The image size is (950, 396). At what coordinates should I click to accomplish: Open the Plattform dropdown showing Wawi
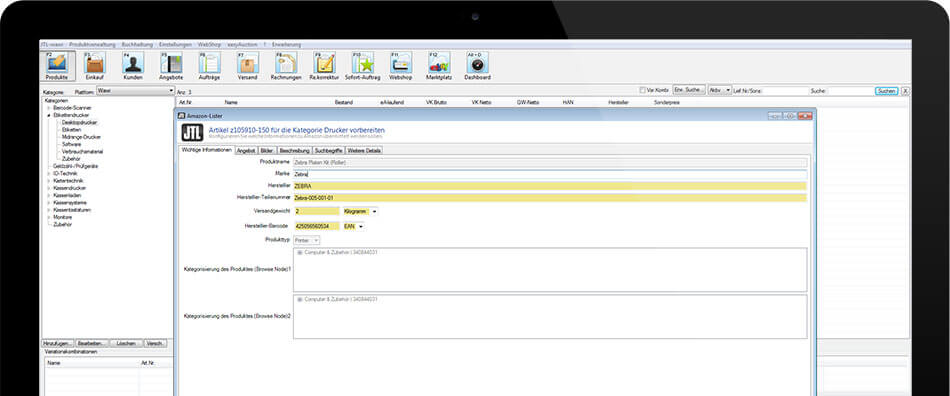[135, 91]
